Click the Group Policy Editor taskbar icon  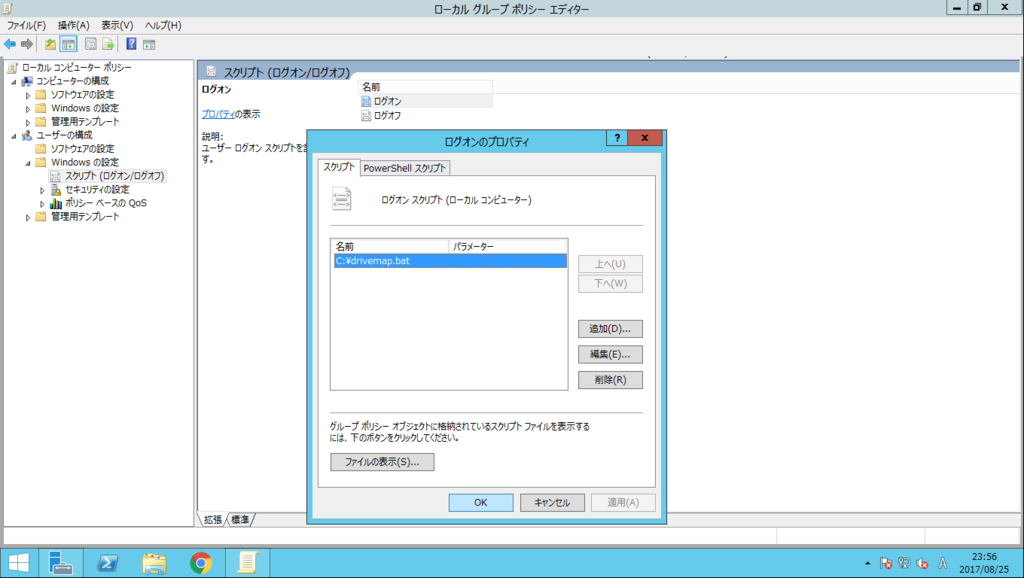click(248, 562)
